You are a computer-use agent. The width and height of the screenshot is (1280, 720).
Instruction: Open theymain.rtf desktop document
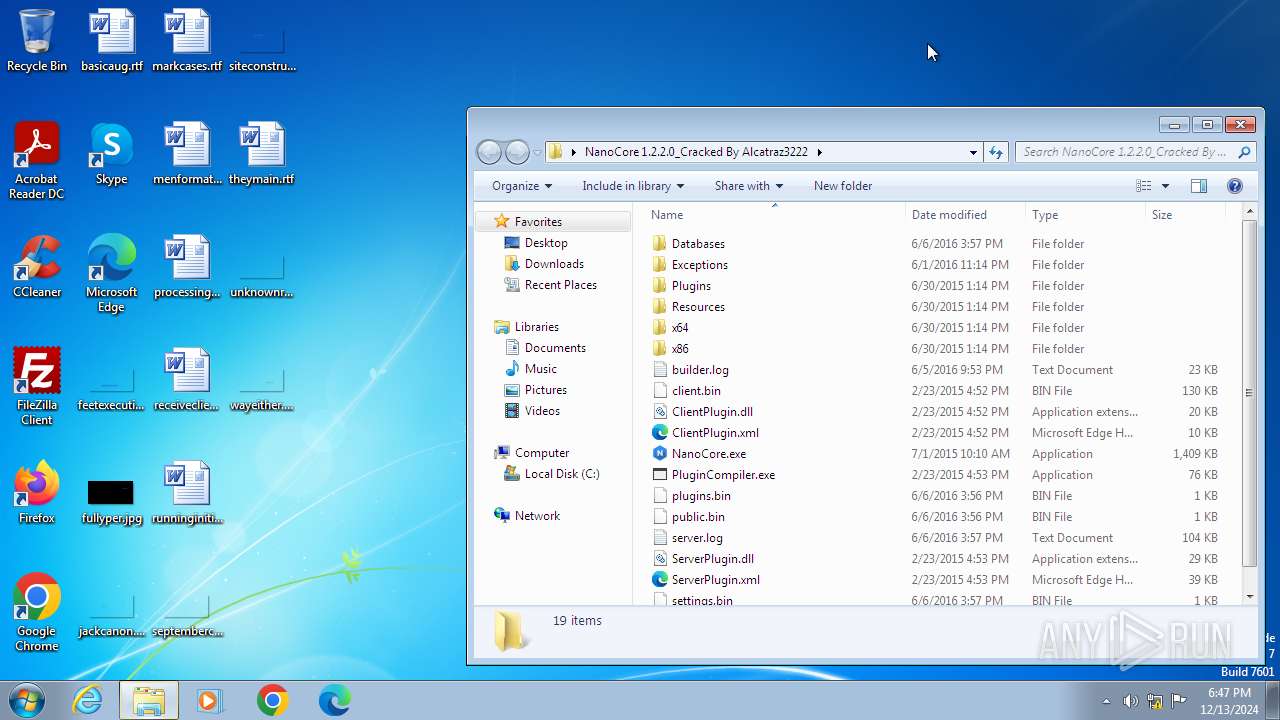coord(262,154)
